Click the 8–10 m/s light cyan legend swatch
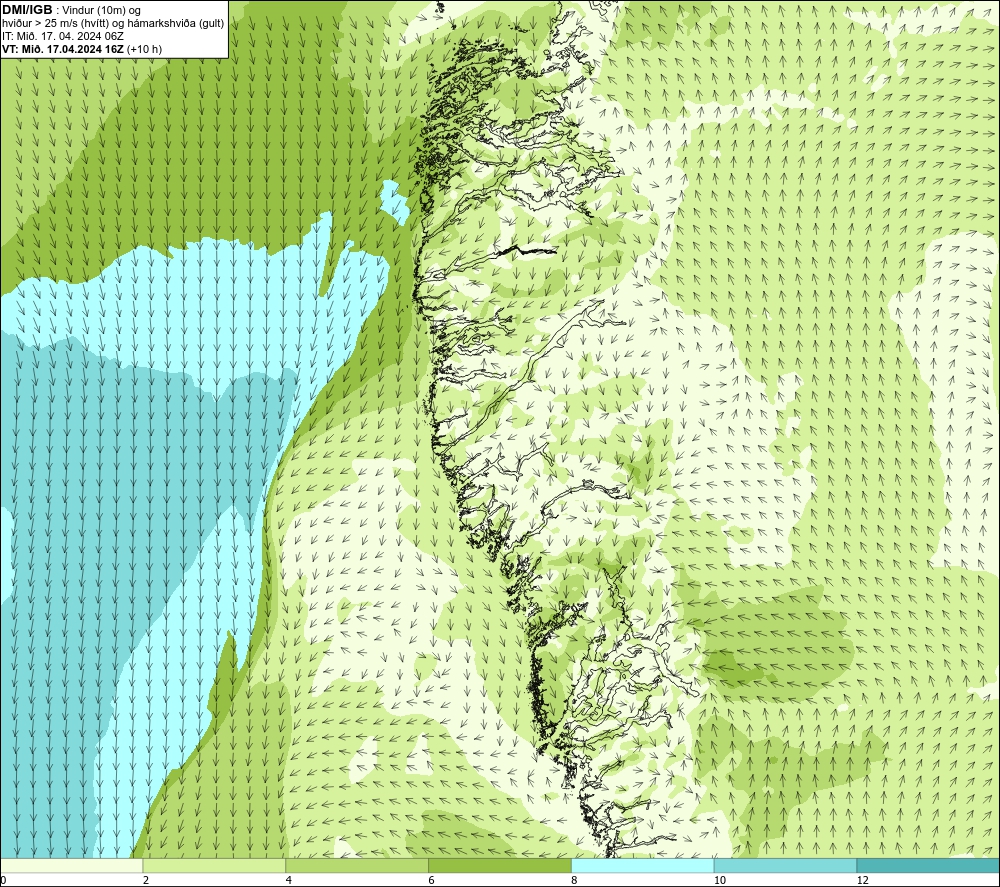 (643, 865)
